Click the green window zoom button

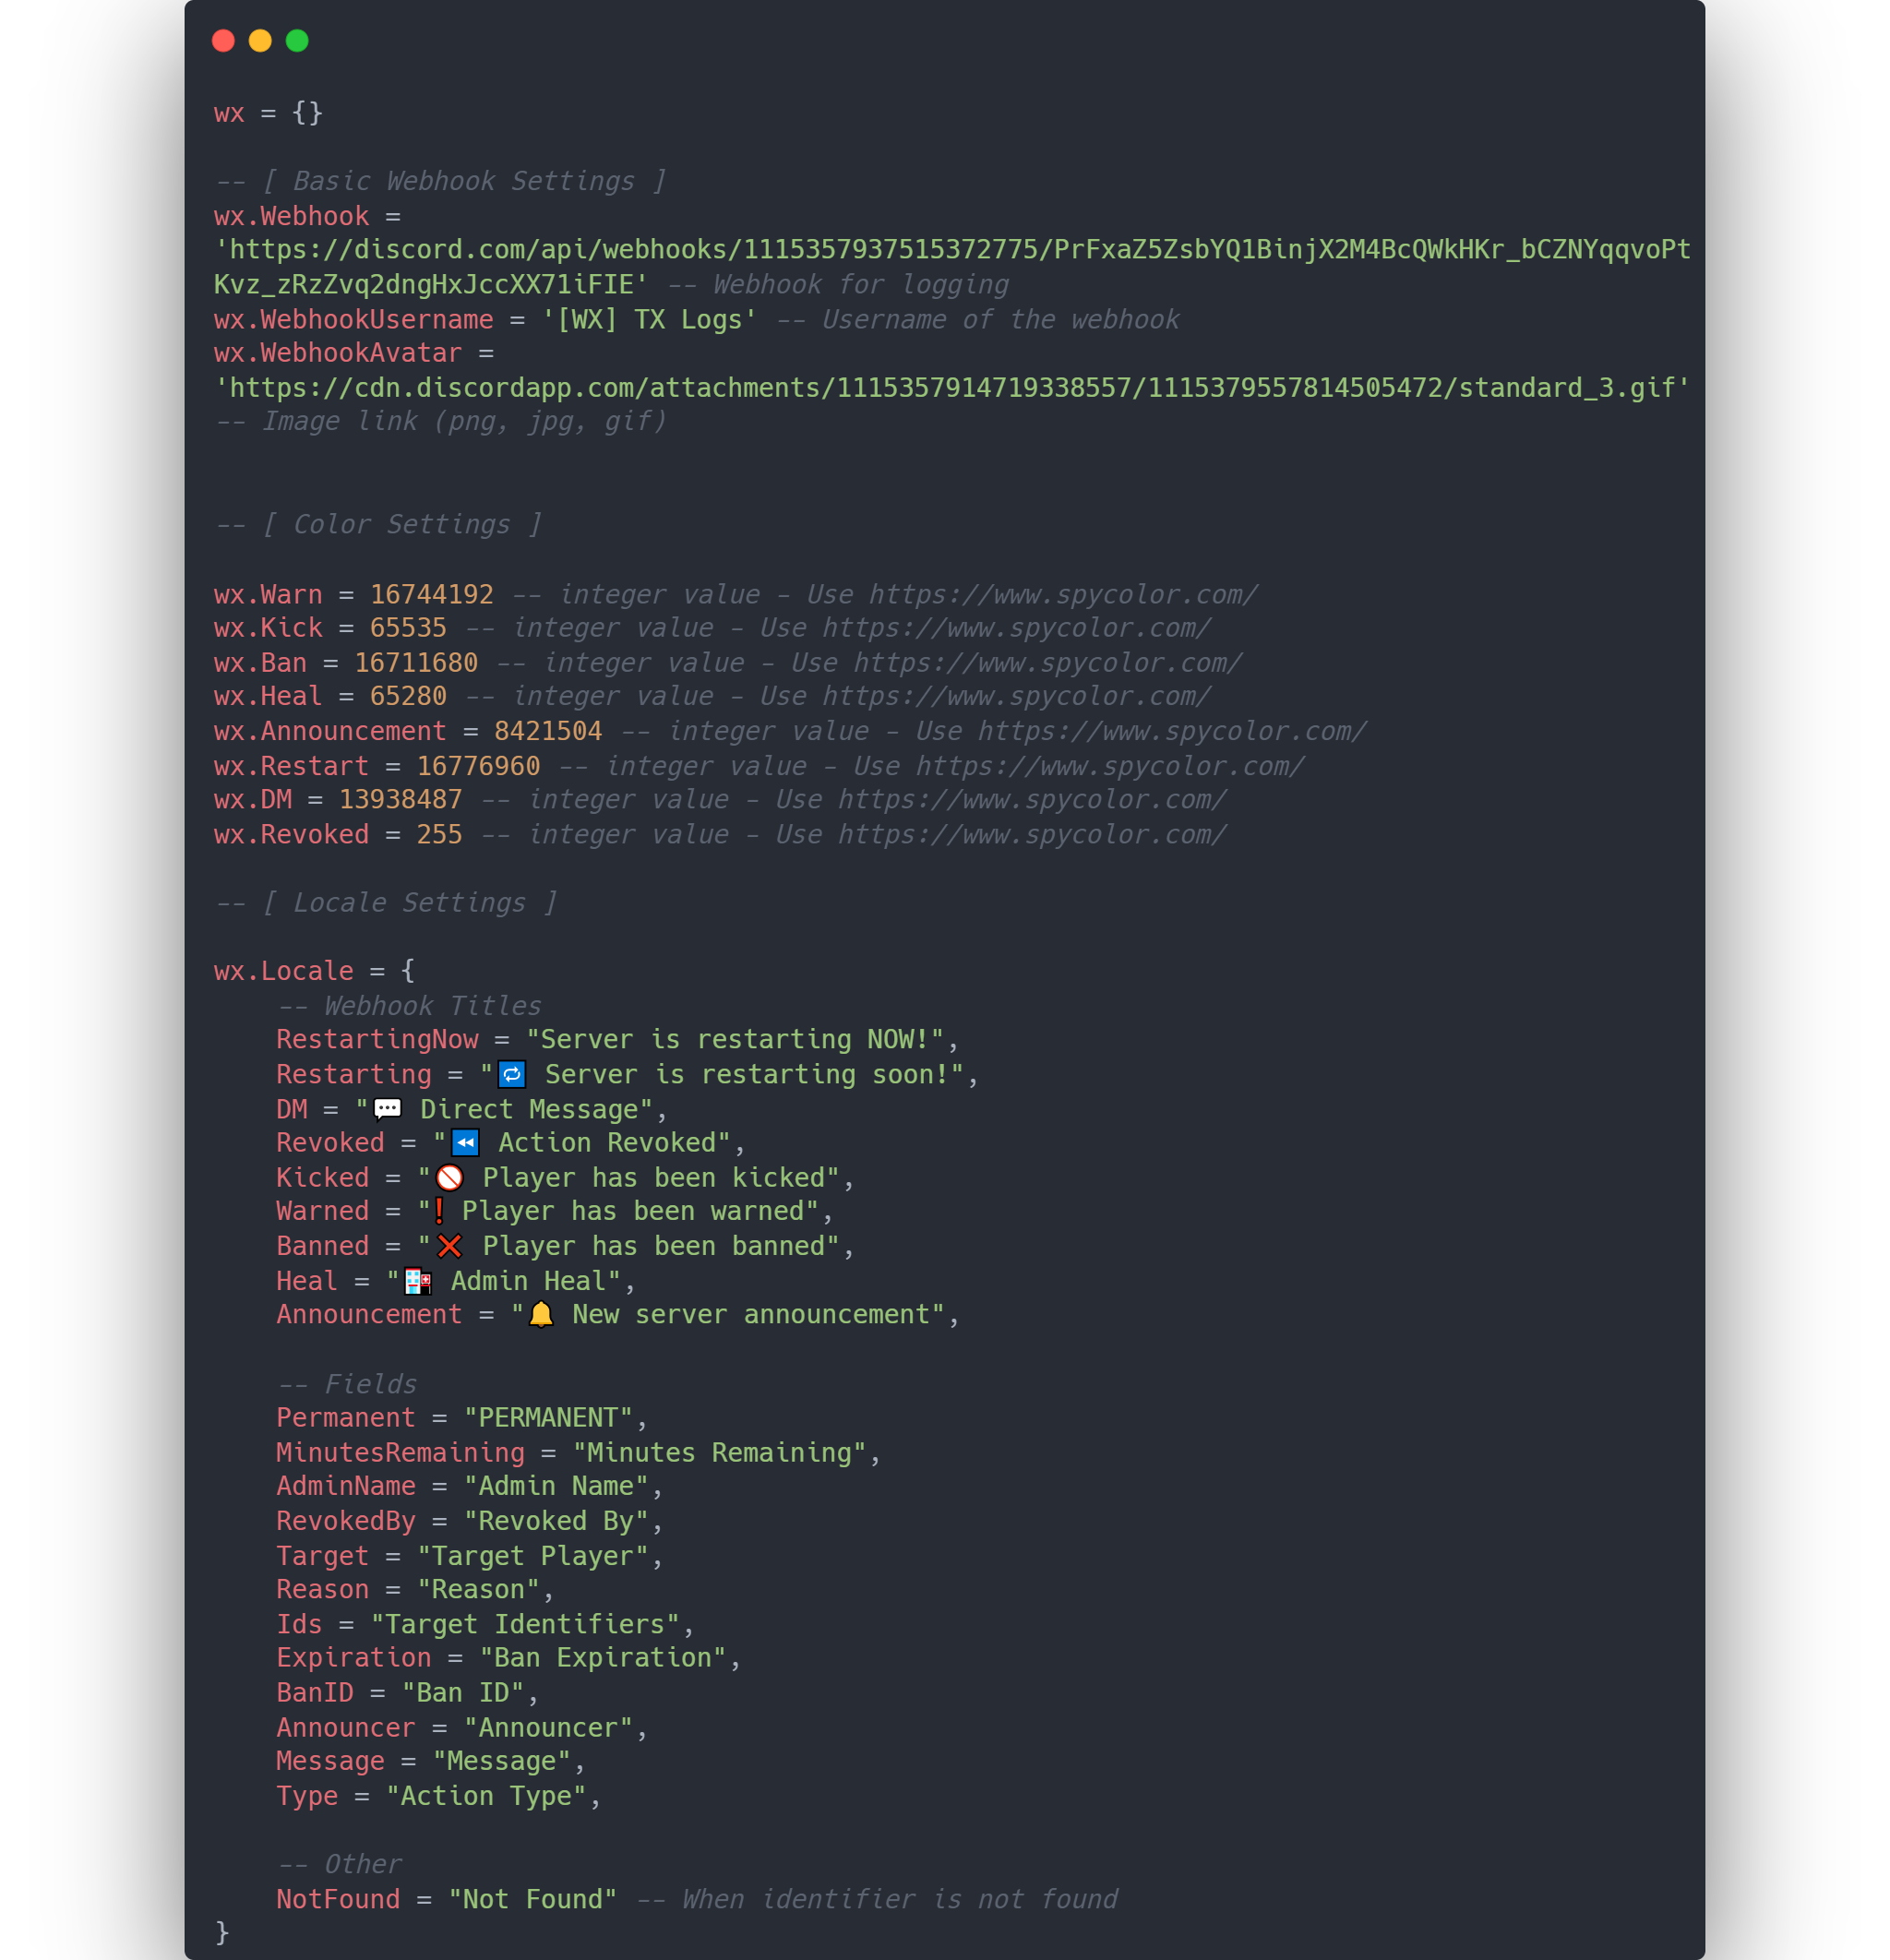pyautogui.click(x=297, y=41)
